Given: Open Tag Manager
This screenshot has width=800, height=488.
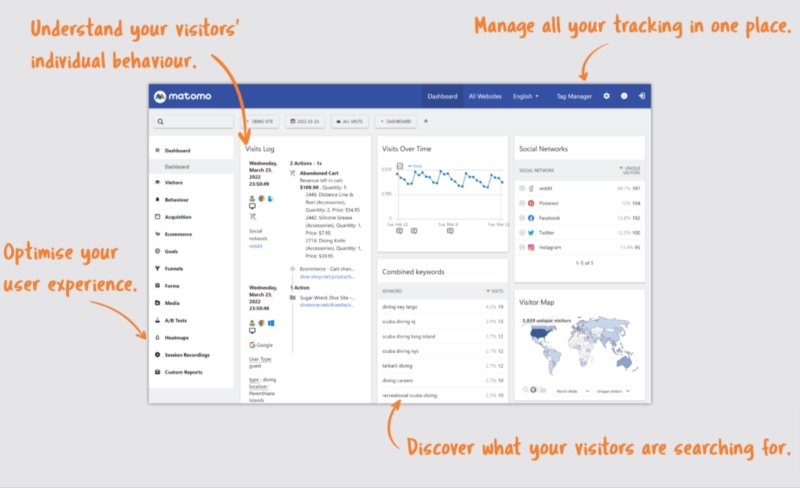Looking at the screenshot, I should [574, 96].
